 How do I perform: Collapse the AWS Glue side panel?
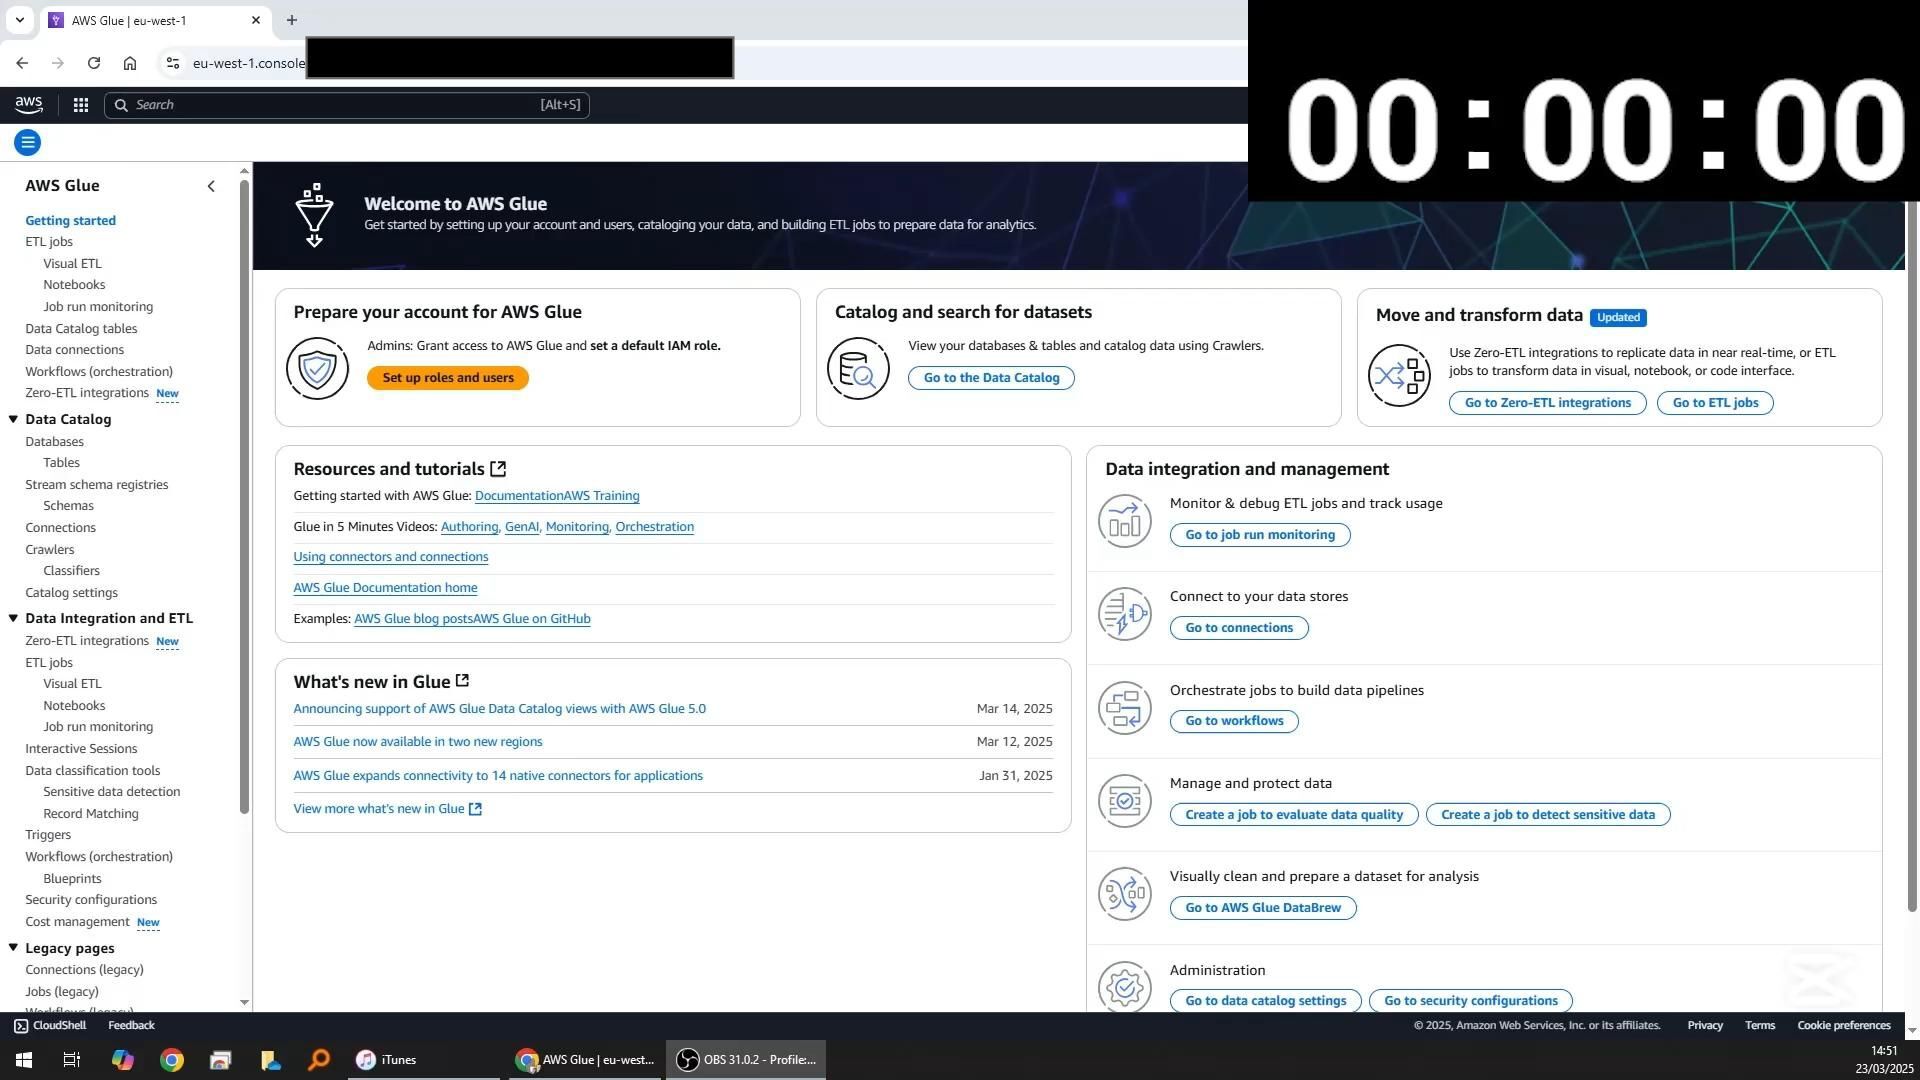pos(211,186)
